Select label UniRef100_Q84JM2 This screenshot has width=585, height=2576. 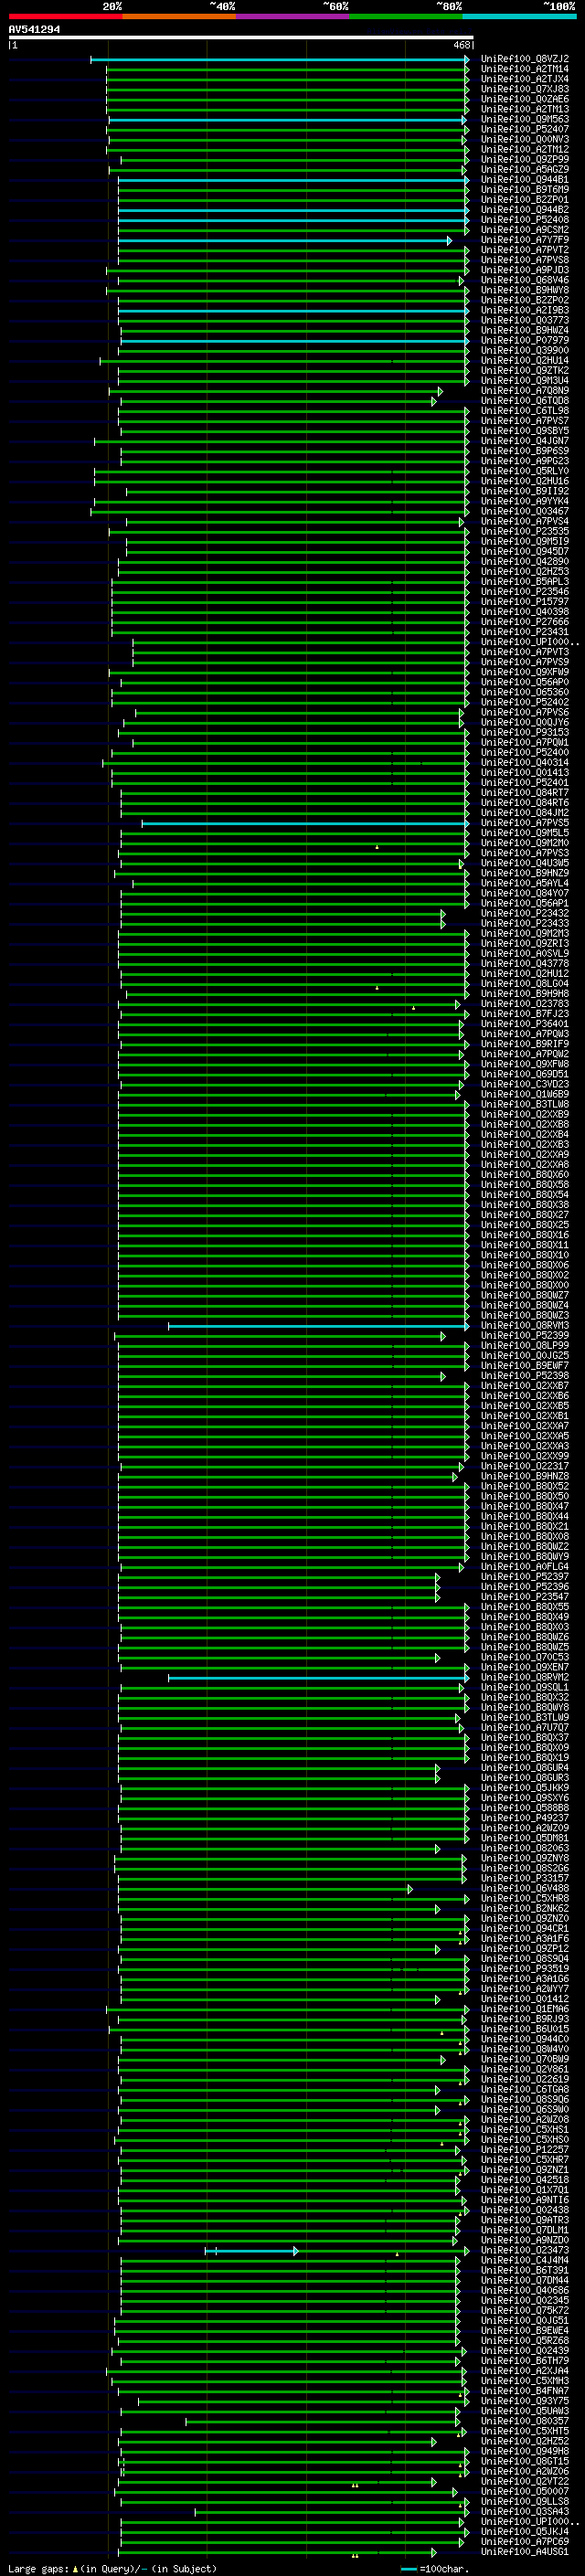(524, 813)
